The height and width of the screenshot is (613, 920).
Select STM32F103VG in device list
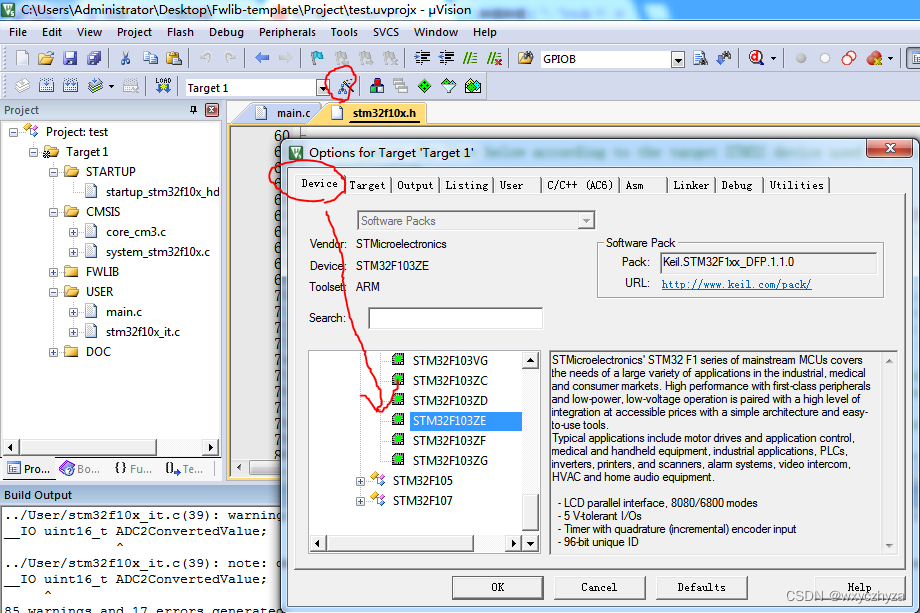[449, 361]
